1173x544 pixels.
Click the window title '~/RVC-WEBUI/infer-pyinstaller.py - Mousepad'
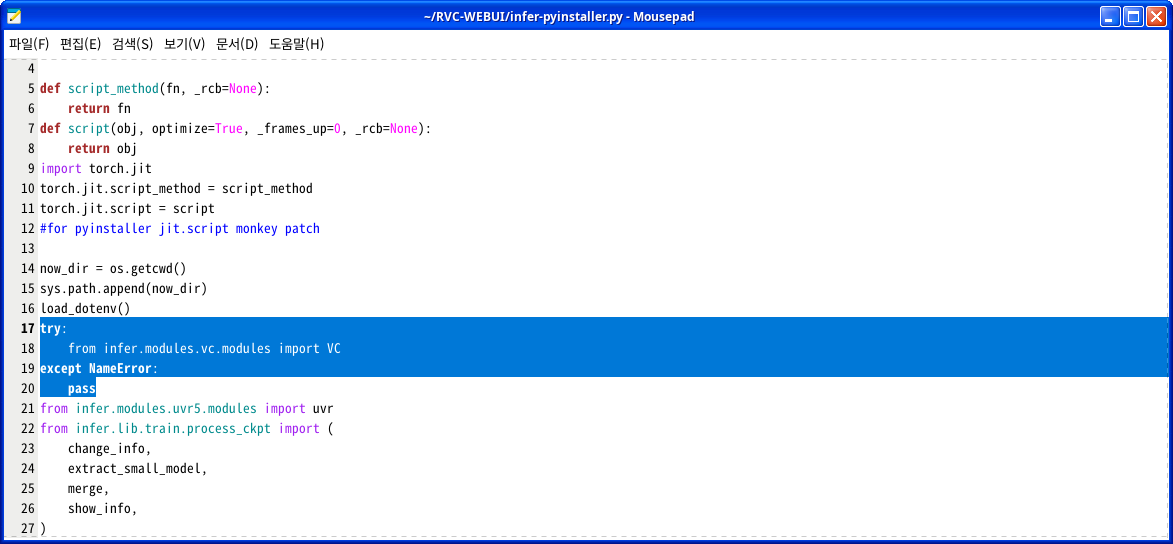click(559, 16)
